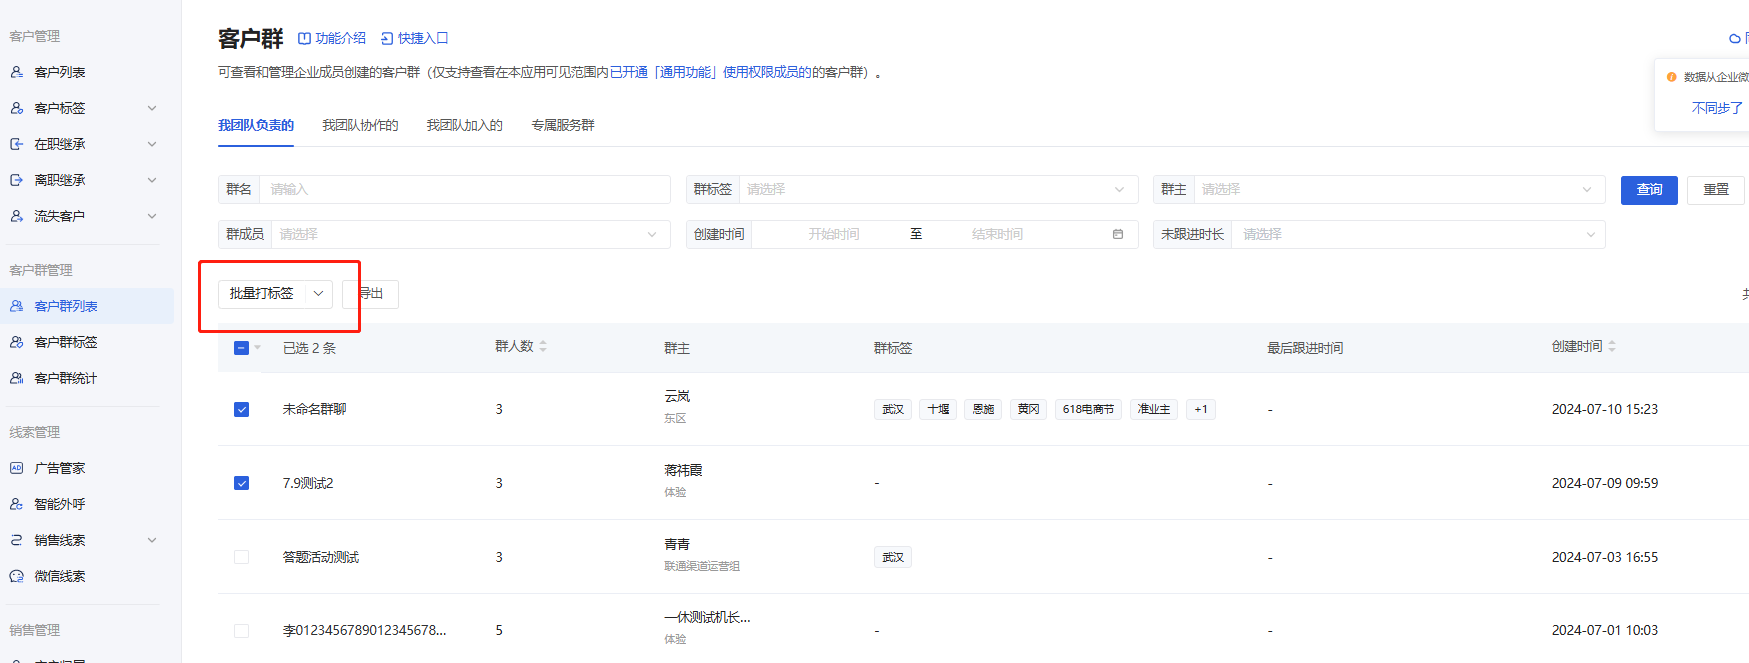Expand the 流失客户 sidebar submenu
This screenshot has width=1749, height=663.
point(152,216)
